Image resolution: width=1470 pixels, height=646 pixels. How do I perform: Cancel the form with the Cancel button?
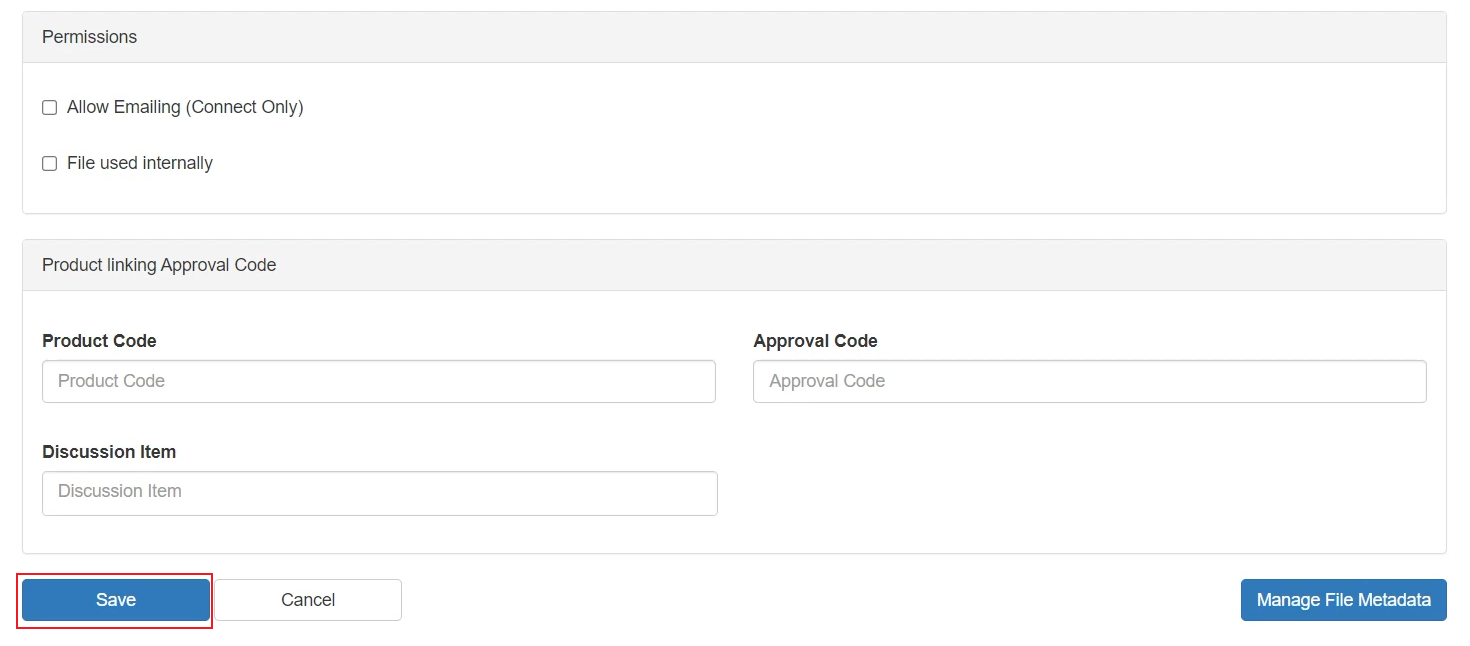[308, 600]
